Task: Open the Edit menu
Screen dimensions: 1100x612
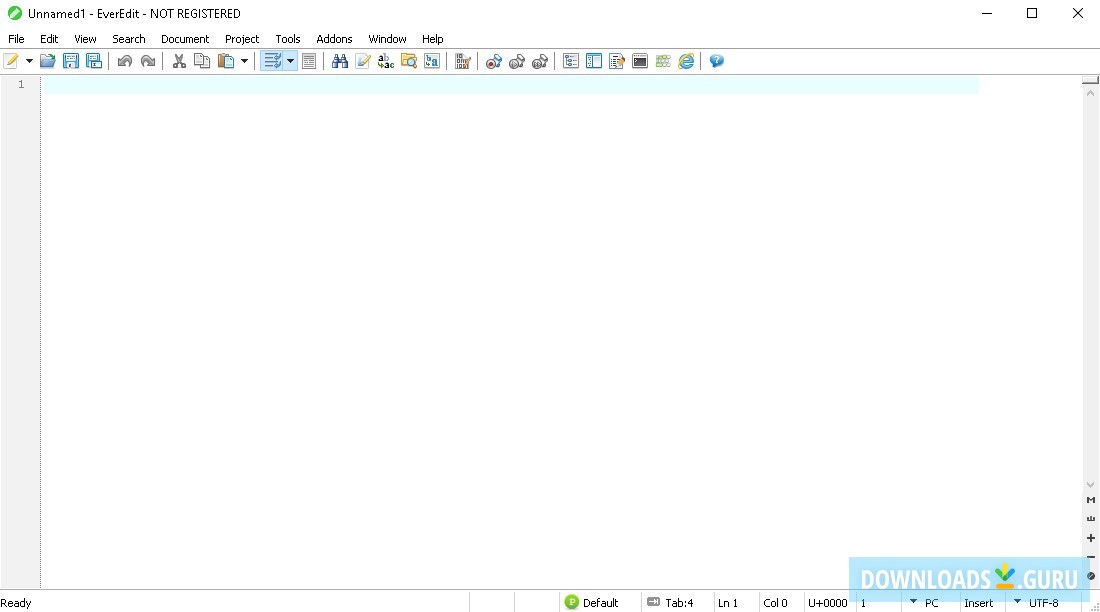Action: 49,39
